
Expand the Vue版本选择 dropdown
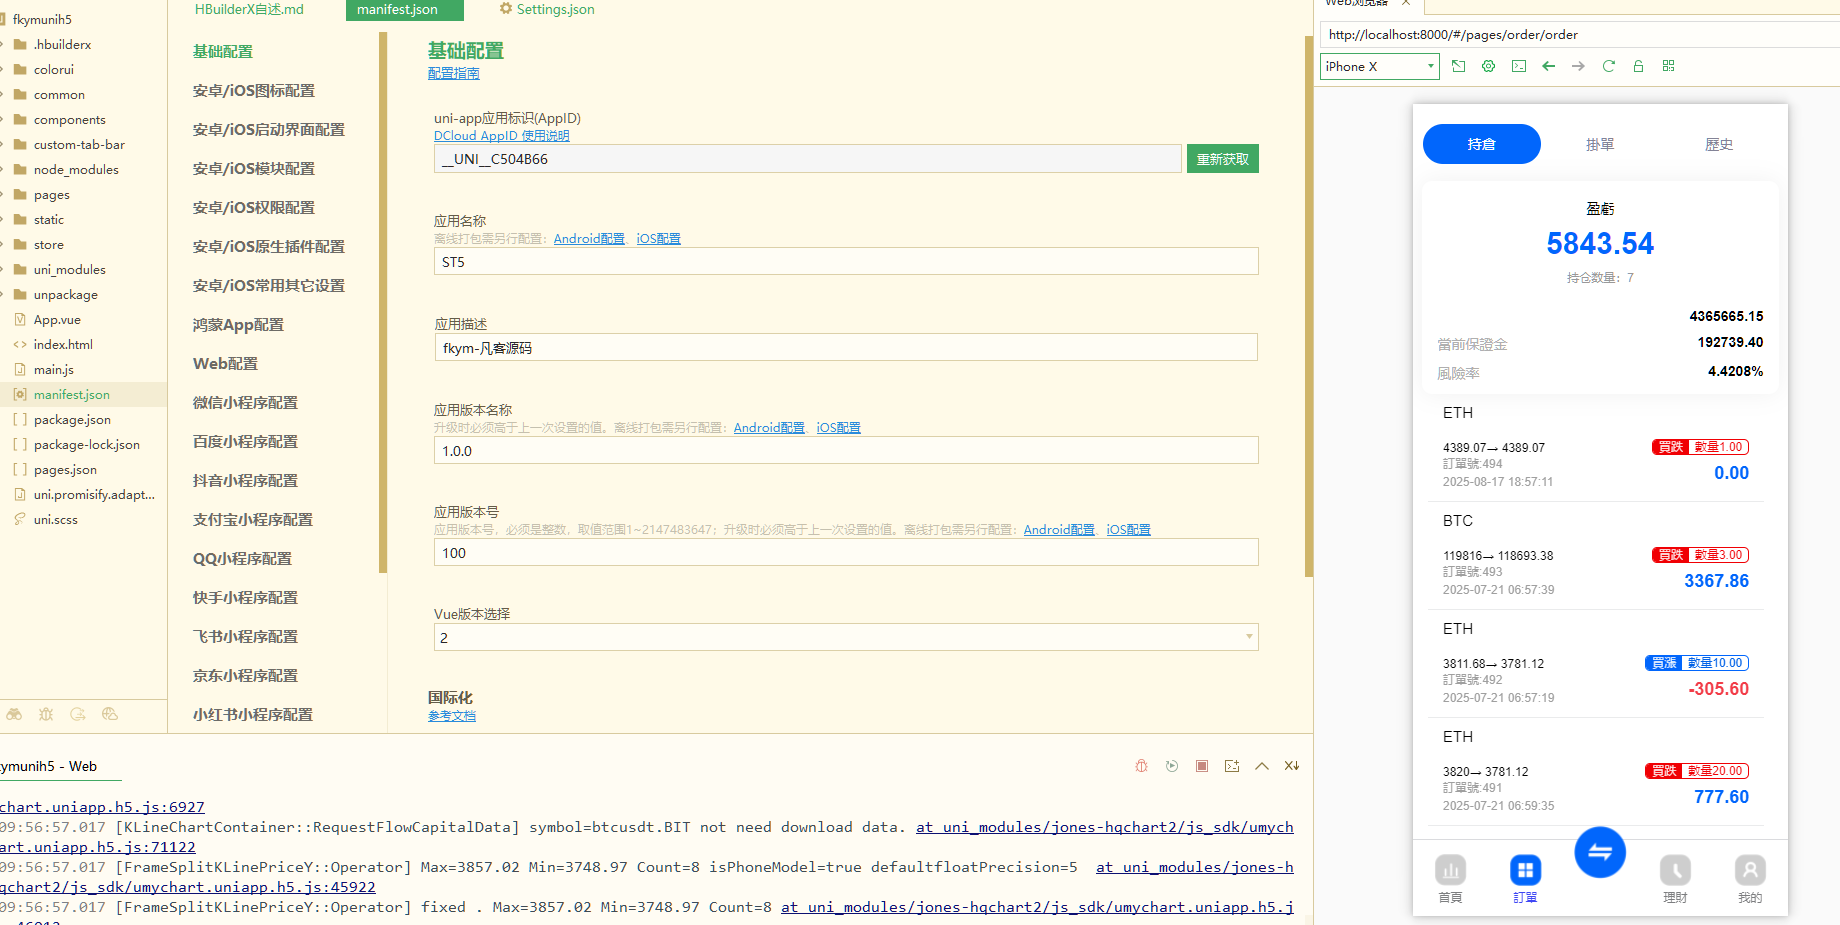1247,636
